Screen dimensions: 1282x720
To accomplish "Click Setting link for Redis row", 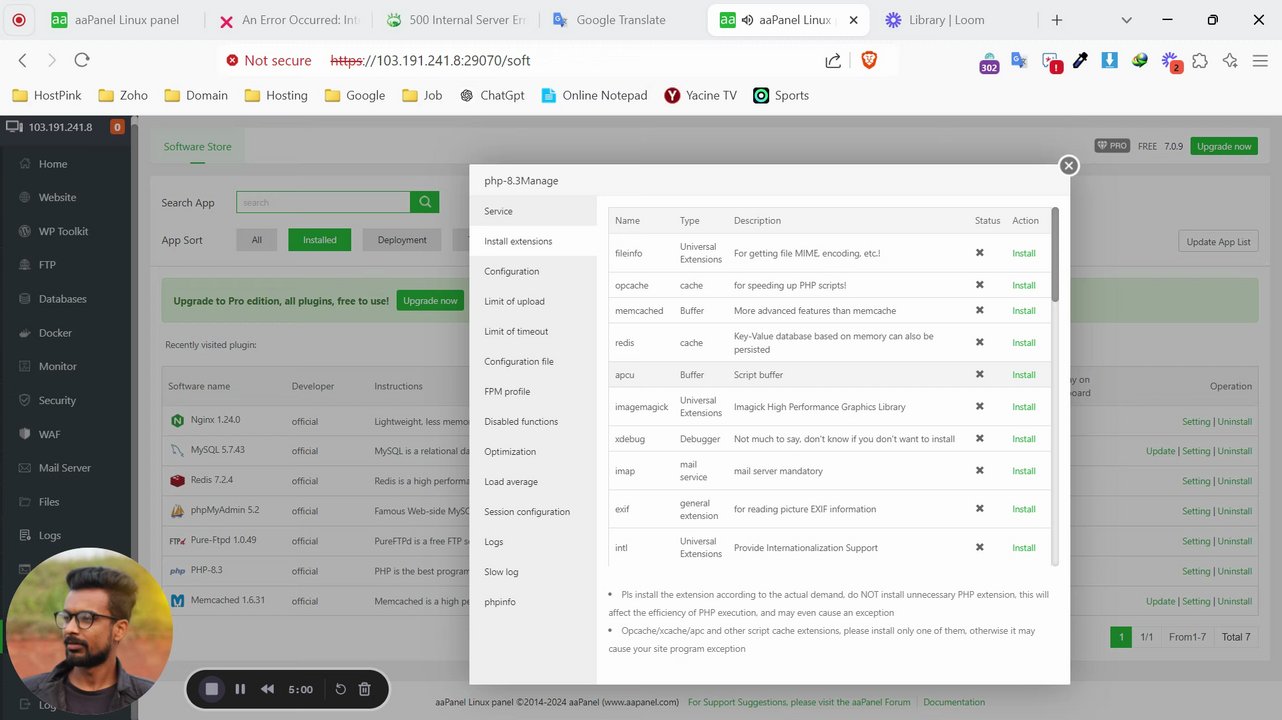I will coord(1196,481).
